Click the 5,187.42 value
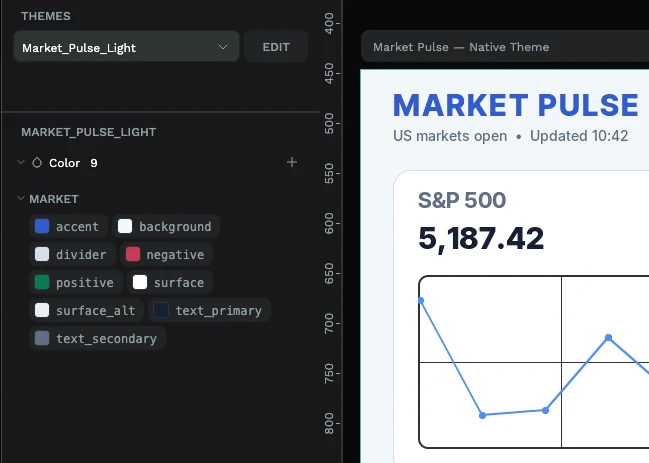Image resolution: width=649 pixels, height=463 pixels. (481, 238)
